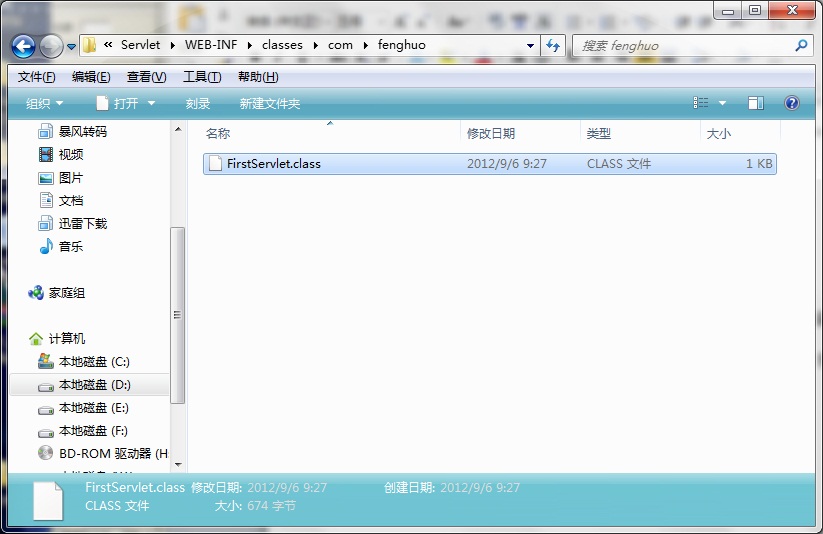
Task: Open the address bar history dropdown
Action: point(531,46)
